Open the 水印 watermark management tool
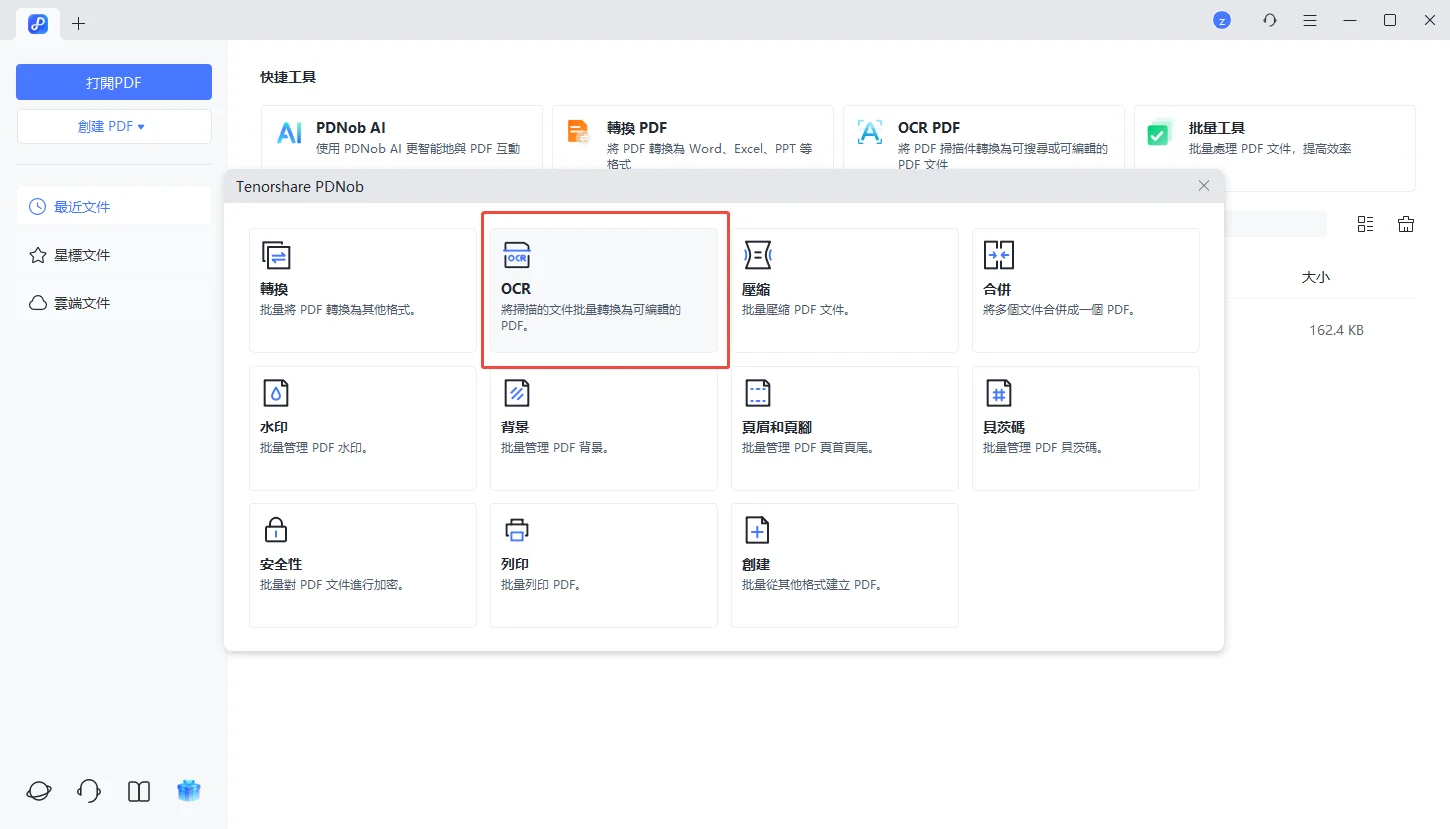The image size is (1450, 829). (x=363, y=428)
